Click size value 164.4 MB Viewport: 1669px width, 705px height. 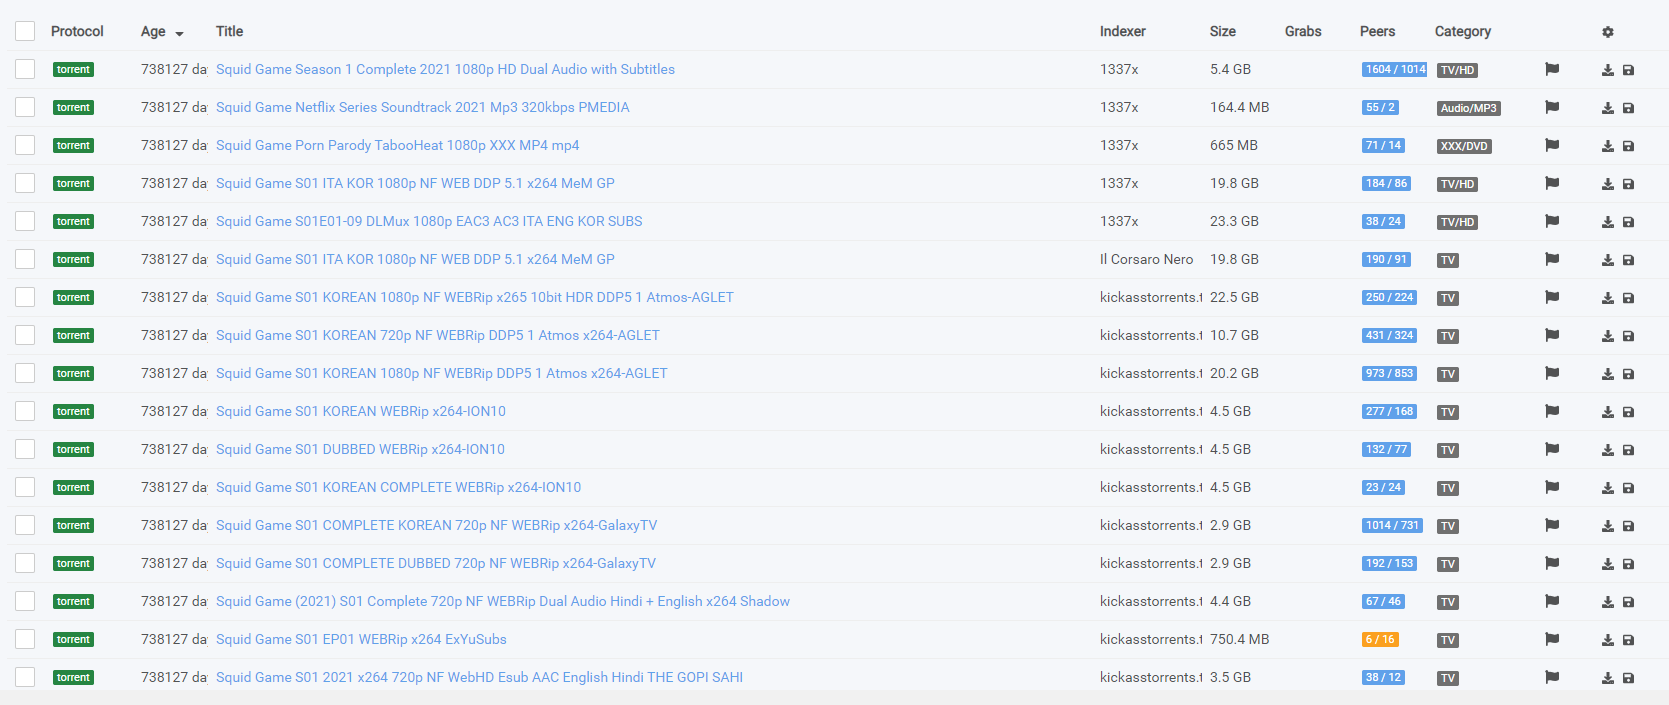(x=1239, y=107)
